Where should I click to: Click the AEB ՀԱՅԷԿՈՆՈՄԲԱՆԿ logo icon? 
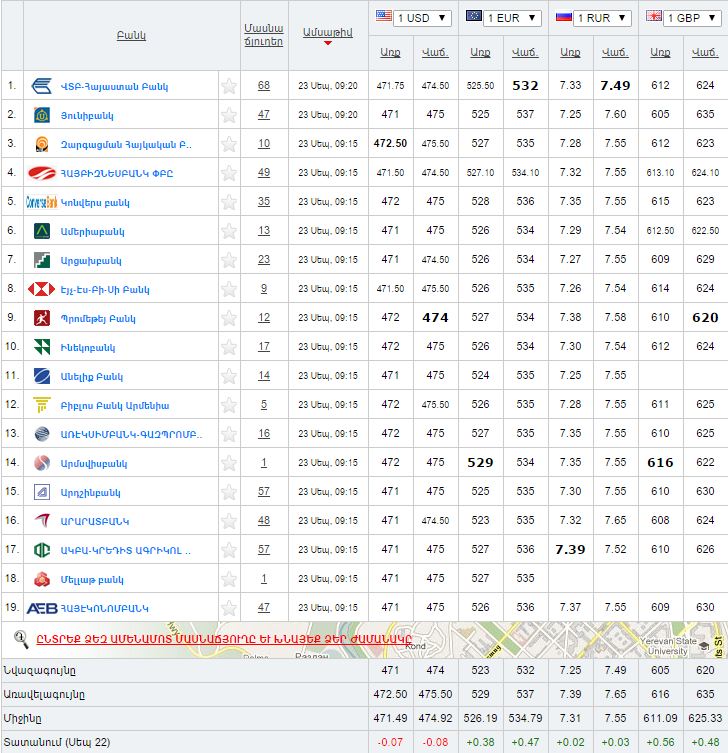coord(41,608)
